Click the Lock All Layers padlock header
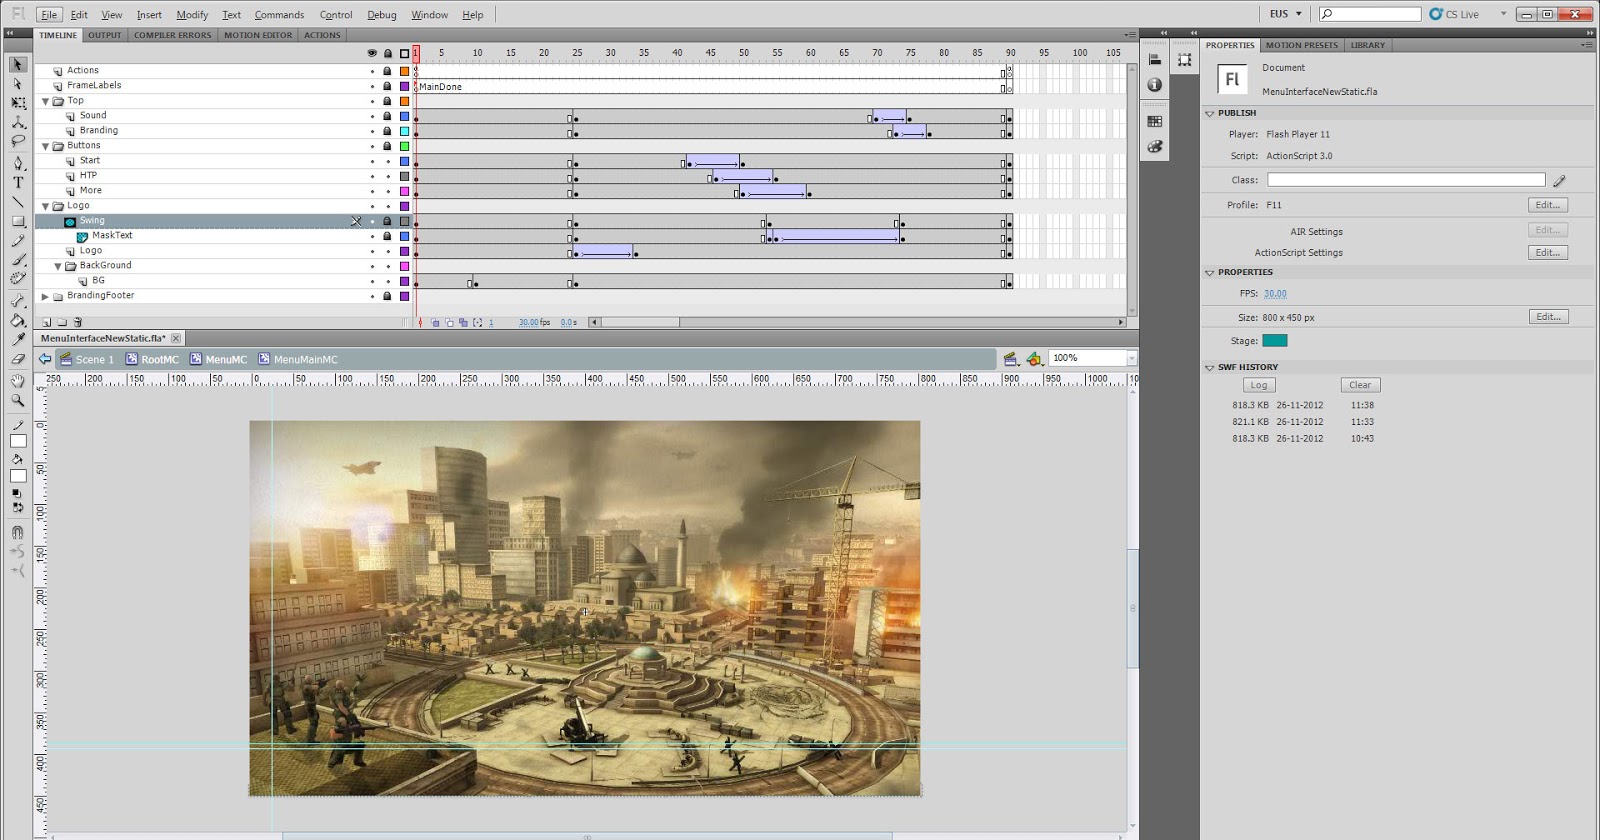 click(x=388, y=53)
